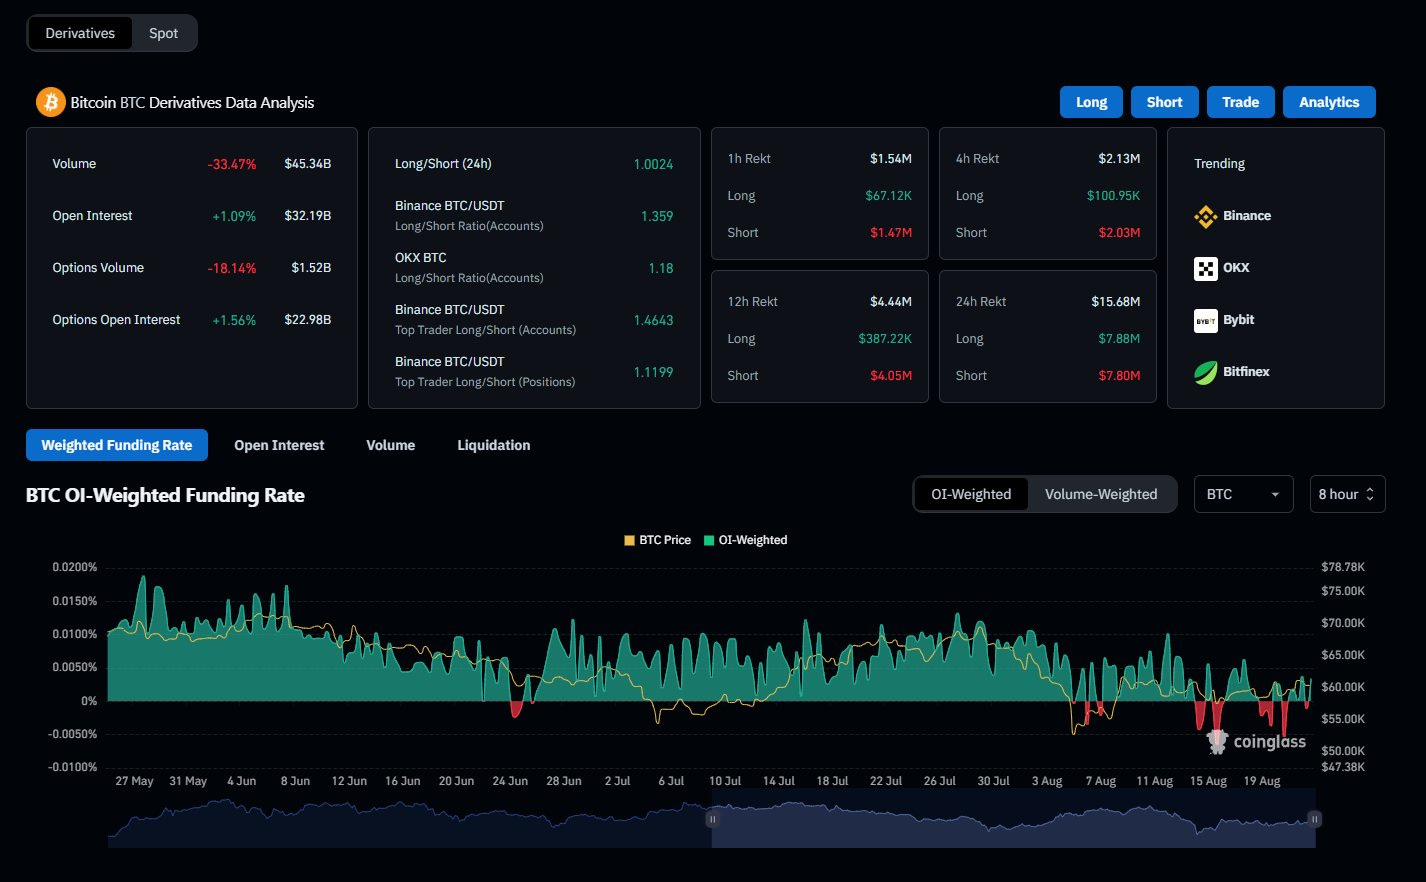Open the OKX trending link

tap(1236, 268)
